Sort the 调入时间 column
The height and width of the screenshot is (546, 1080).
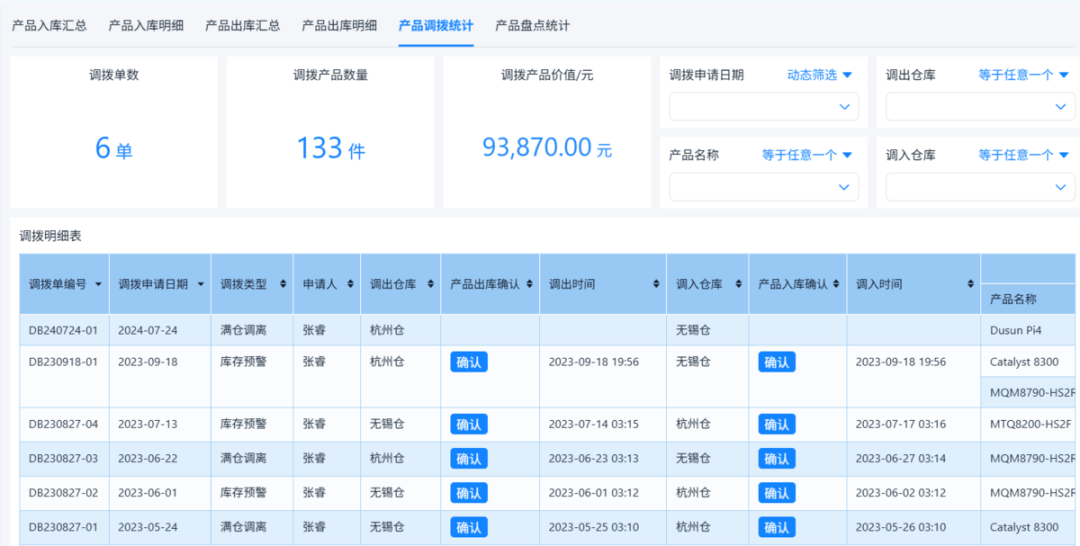[x=970, y=284]
